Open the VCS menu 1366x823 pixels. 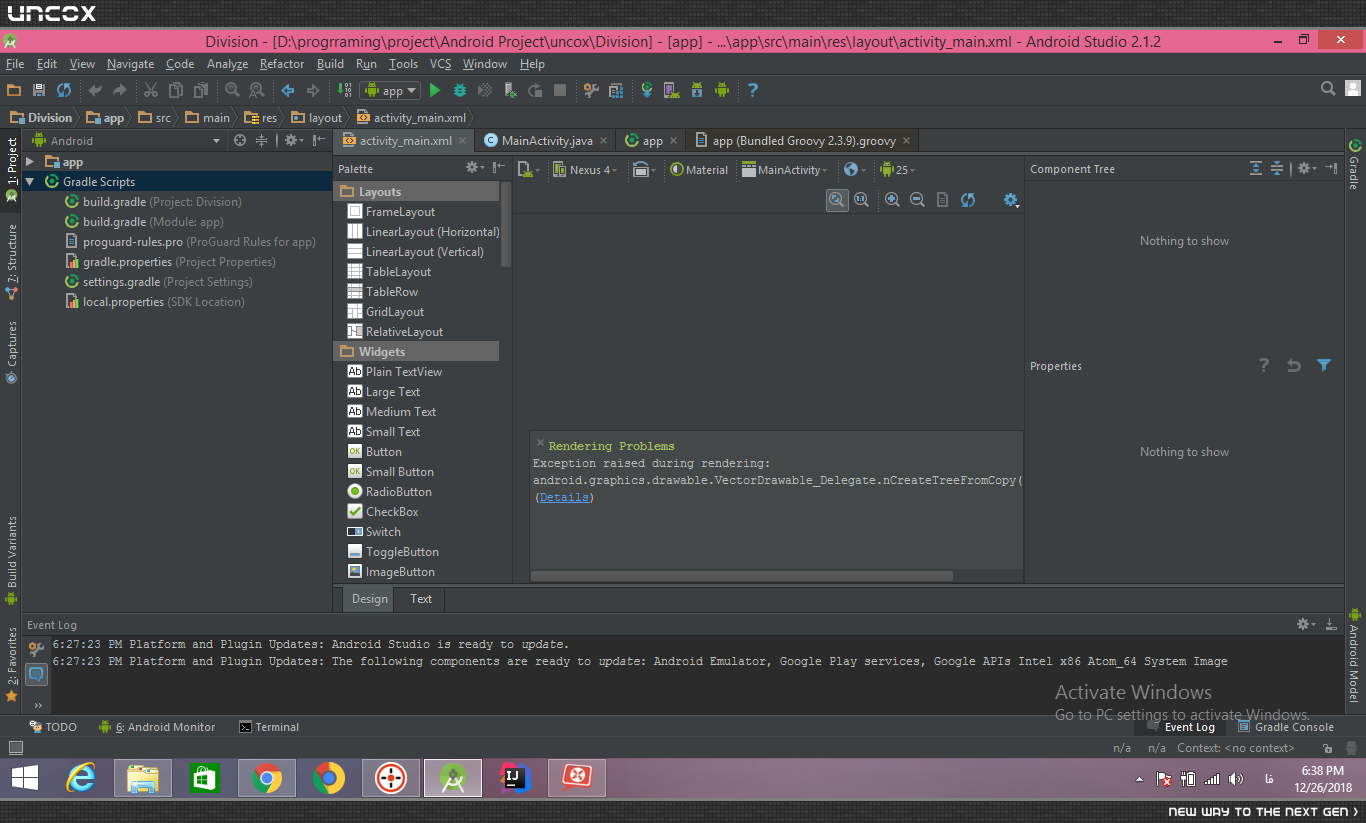(441, 64)
